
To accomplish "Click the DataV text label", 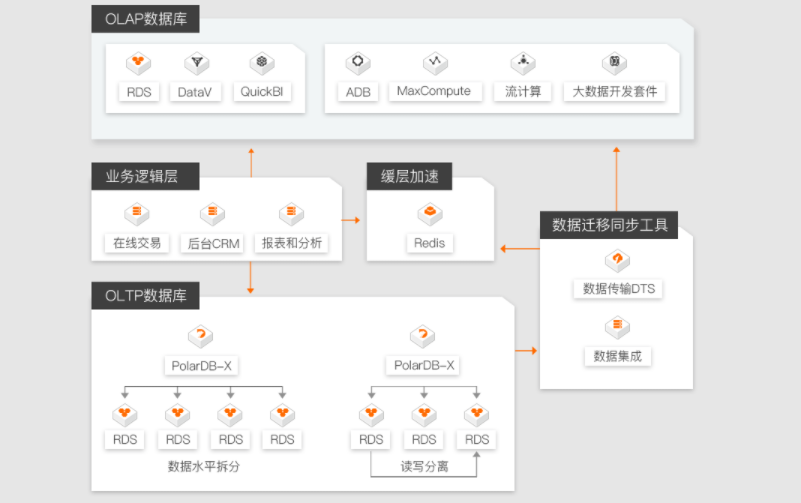I will tap(195, 92).
